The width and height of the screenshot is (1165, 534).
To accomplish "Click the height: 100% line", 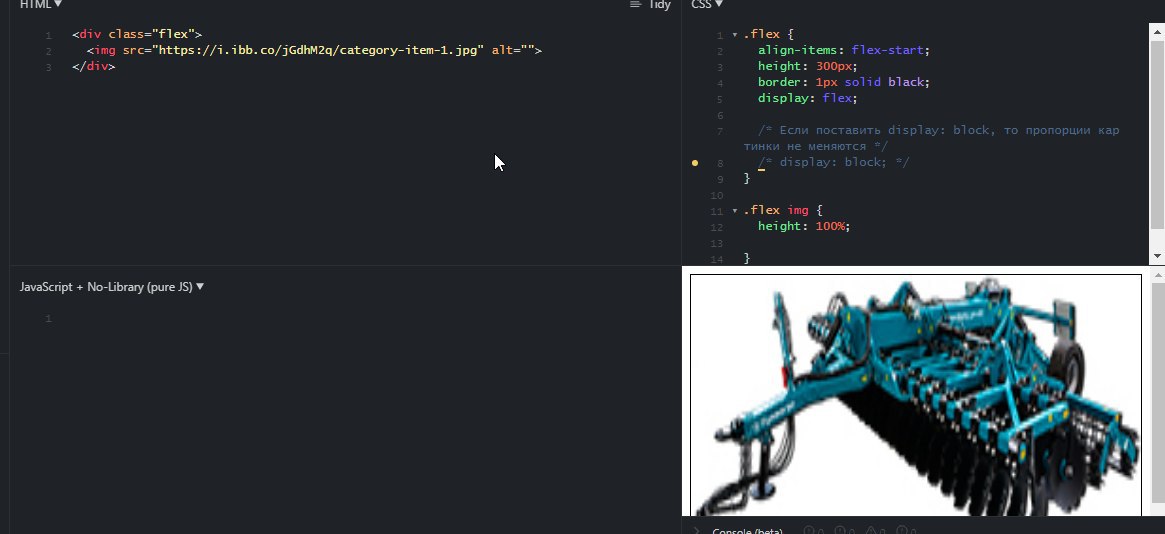I will pyautogui.click(x=804, y=227).
